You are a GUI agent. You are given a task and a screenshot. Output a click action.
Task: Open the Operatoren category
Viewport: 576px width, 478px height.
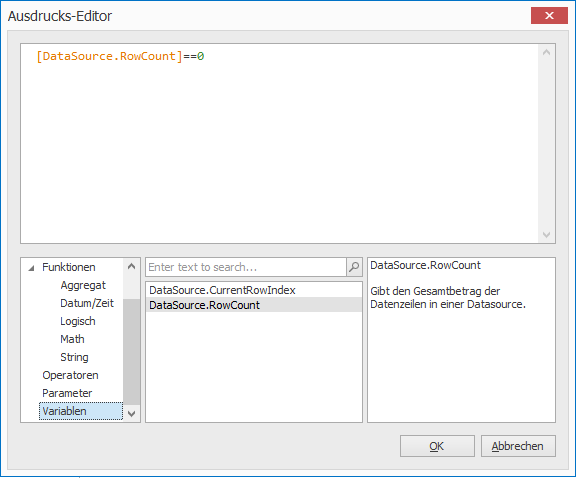pos(70,375)
